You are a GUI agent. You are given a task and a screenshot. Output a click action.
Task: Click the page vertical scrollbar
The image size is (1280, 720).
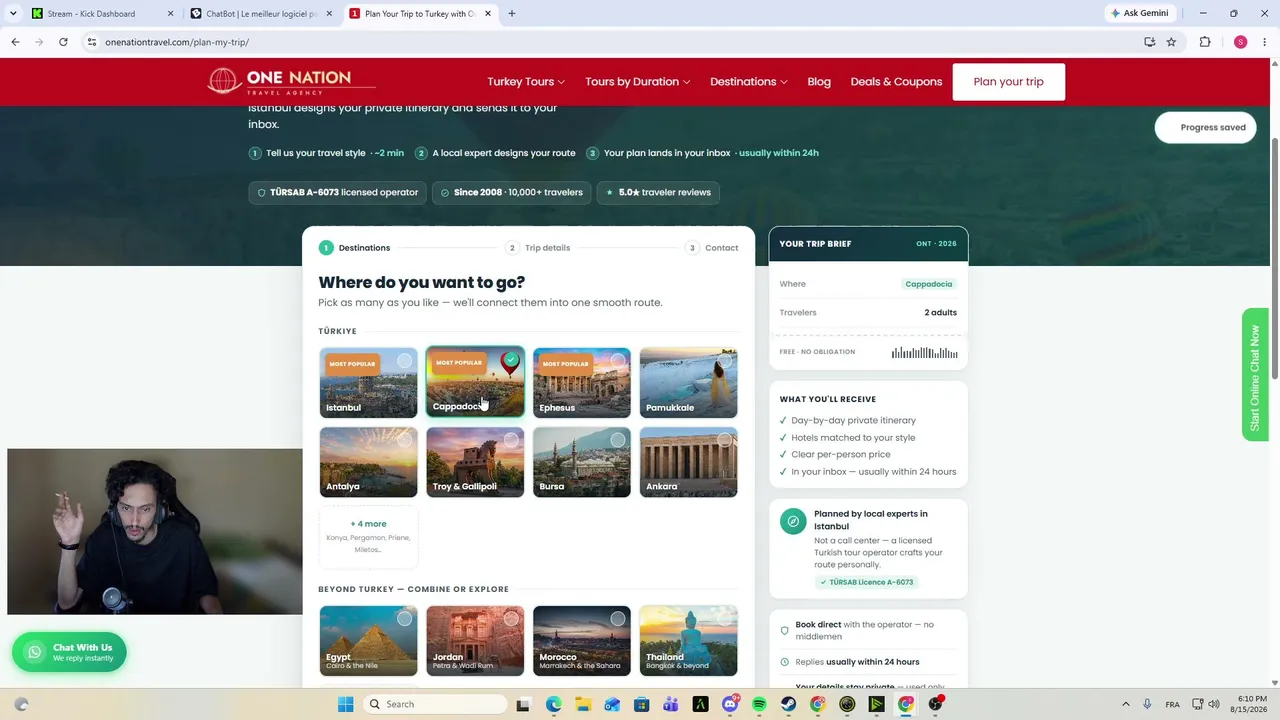[1274, 257]
